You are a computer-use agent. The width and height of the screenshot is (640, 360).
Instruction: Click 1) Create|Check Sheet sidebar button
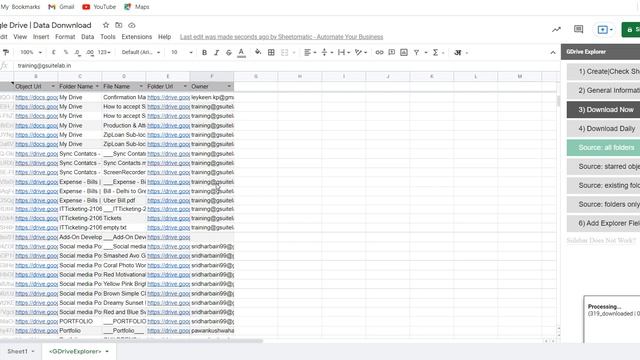[x=603, y=71]
